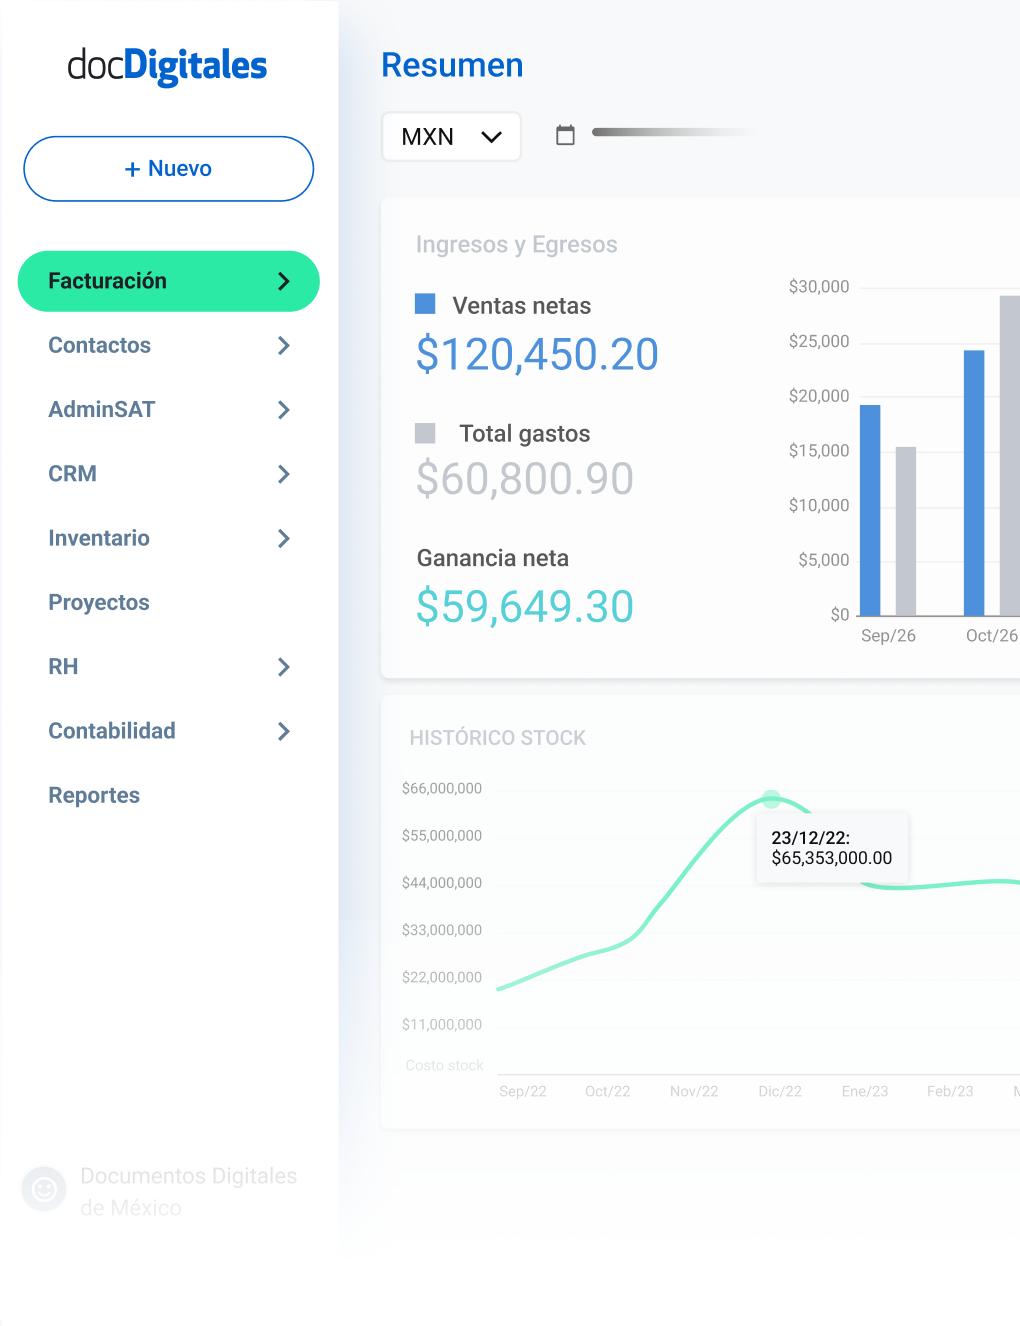Viewport: 1020px width, 1326px height.
Task: Open the Reportes menu item
Action: (x=94, y=795)
